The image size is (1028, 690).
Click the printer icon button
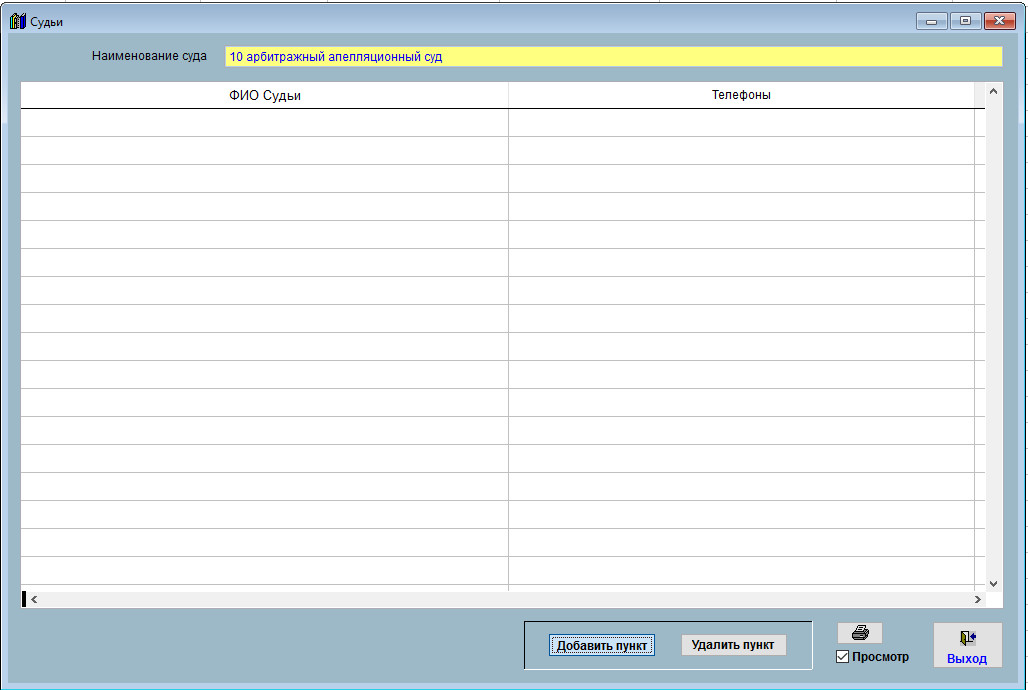pos(860,633)
